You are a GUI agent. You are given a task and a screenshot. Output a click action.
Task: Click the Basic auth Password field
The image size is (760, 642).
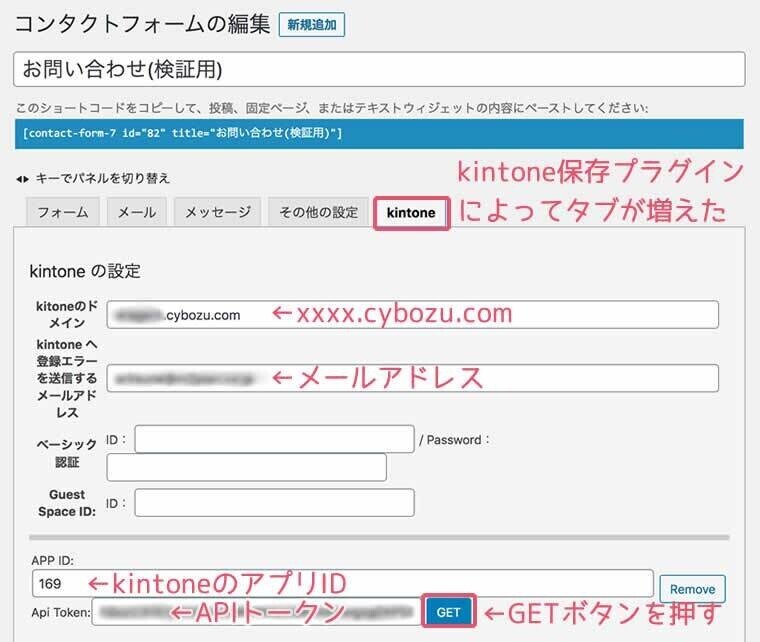(246, 467)
